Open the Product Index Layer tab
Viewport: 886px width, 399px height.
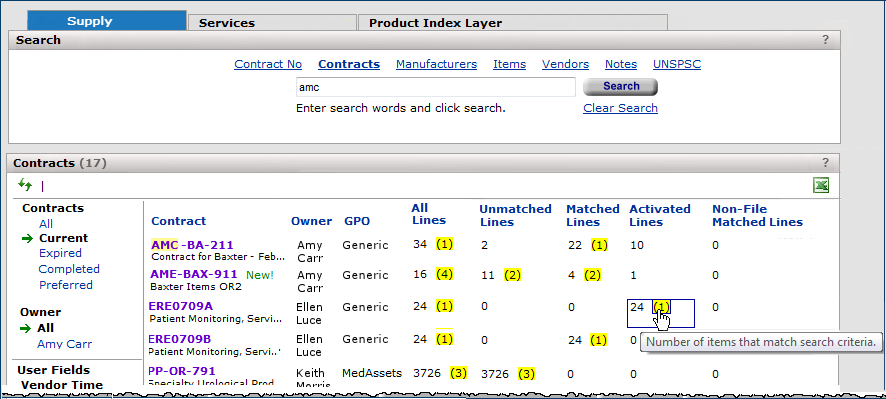tap(513, 23)
